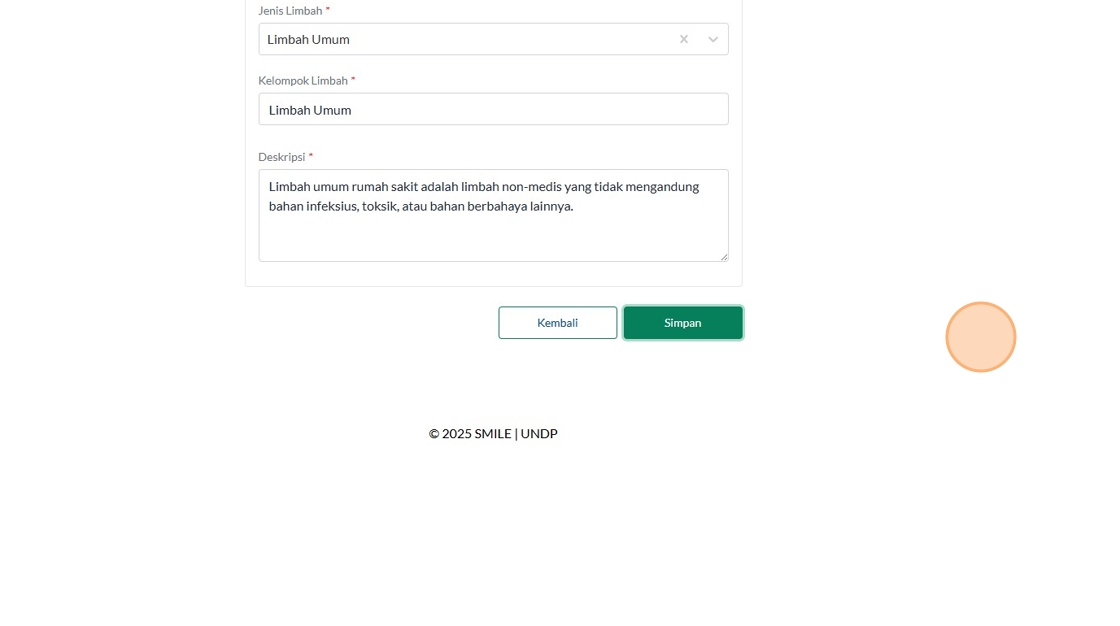
Task: Focus the Deskripsi text area
Action: (x=493, y=235)
